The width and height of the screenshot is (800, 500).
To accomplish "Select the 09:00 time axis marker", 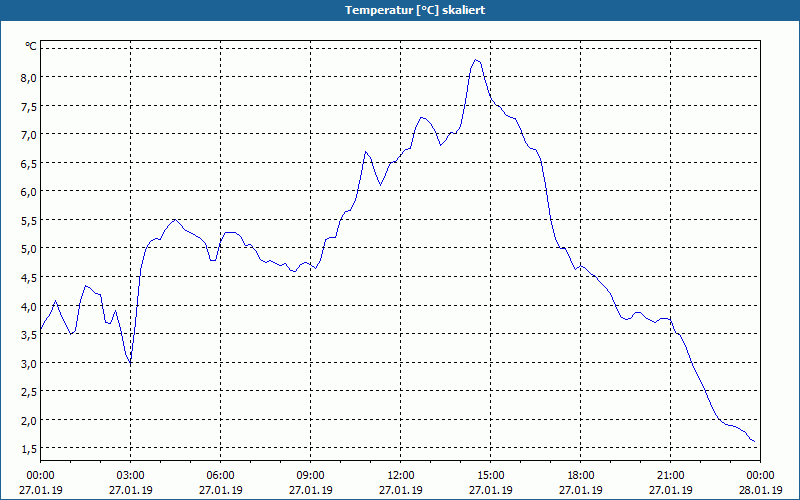I will point(311,476).
